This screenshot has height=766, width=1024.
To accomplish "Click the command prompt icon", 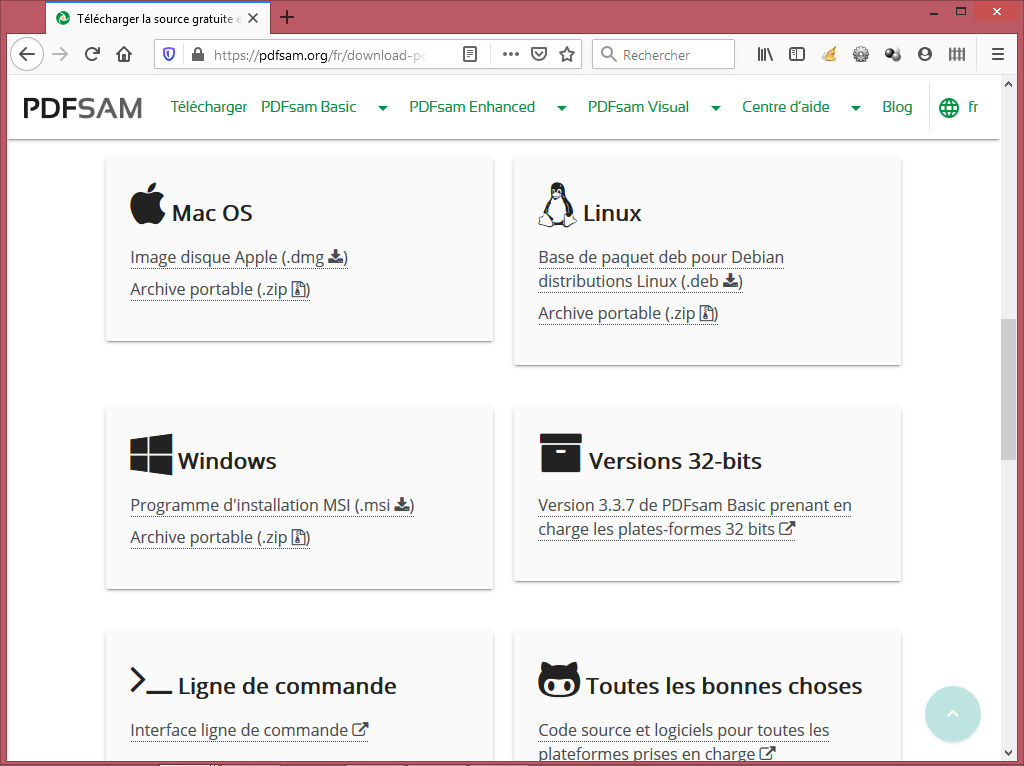I will [x=151, y=680].
